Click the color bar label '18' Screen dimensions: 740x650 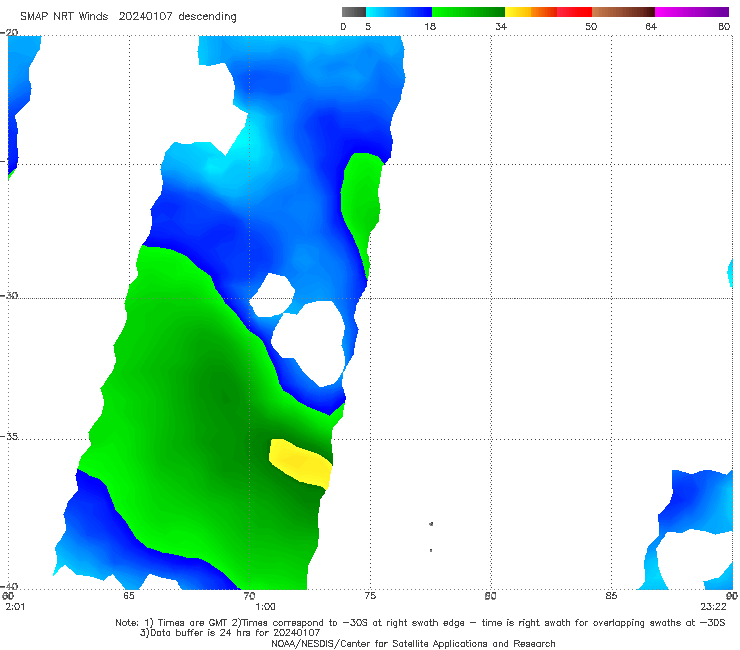pyautogui.click(x=430, y=26)
